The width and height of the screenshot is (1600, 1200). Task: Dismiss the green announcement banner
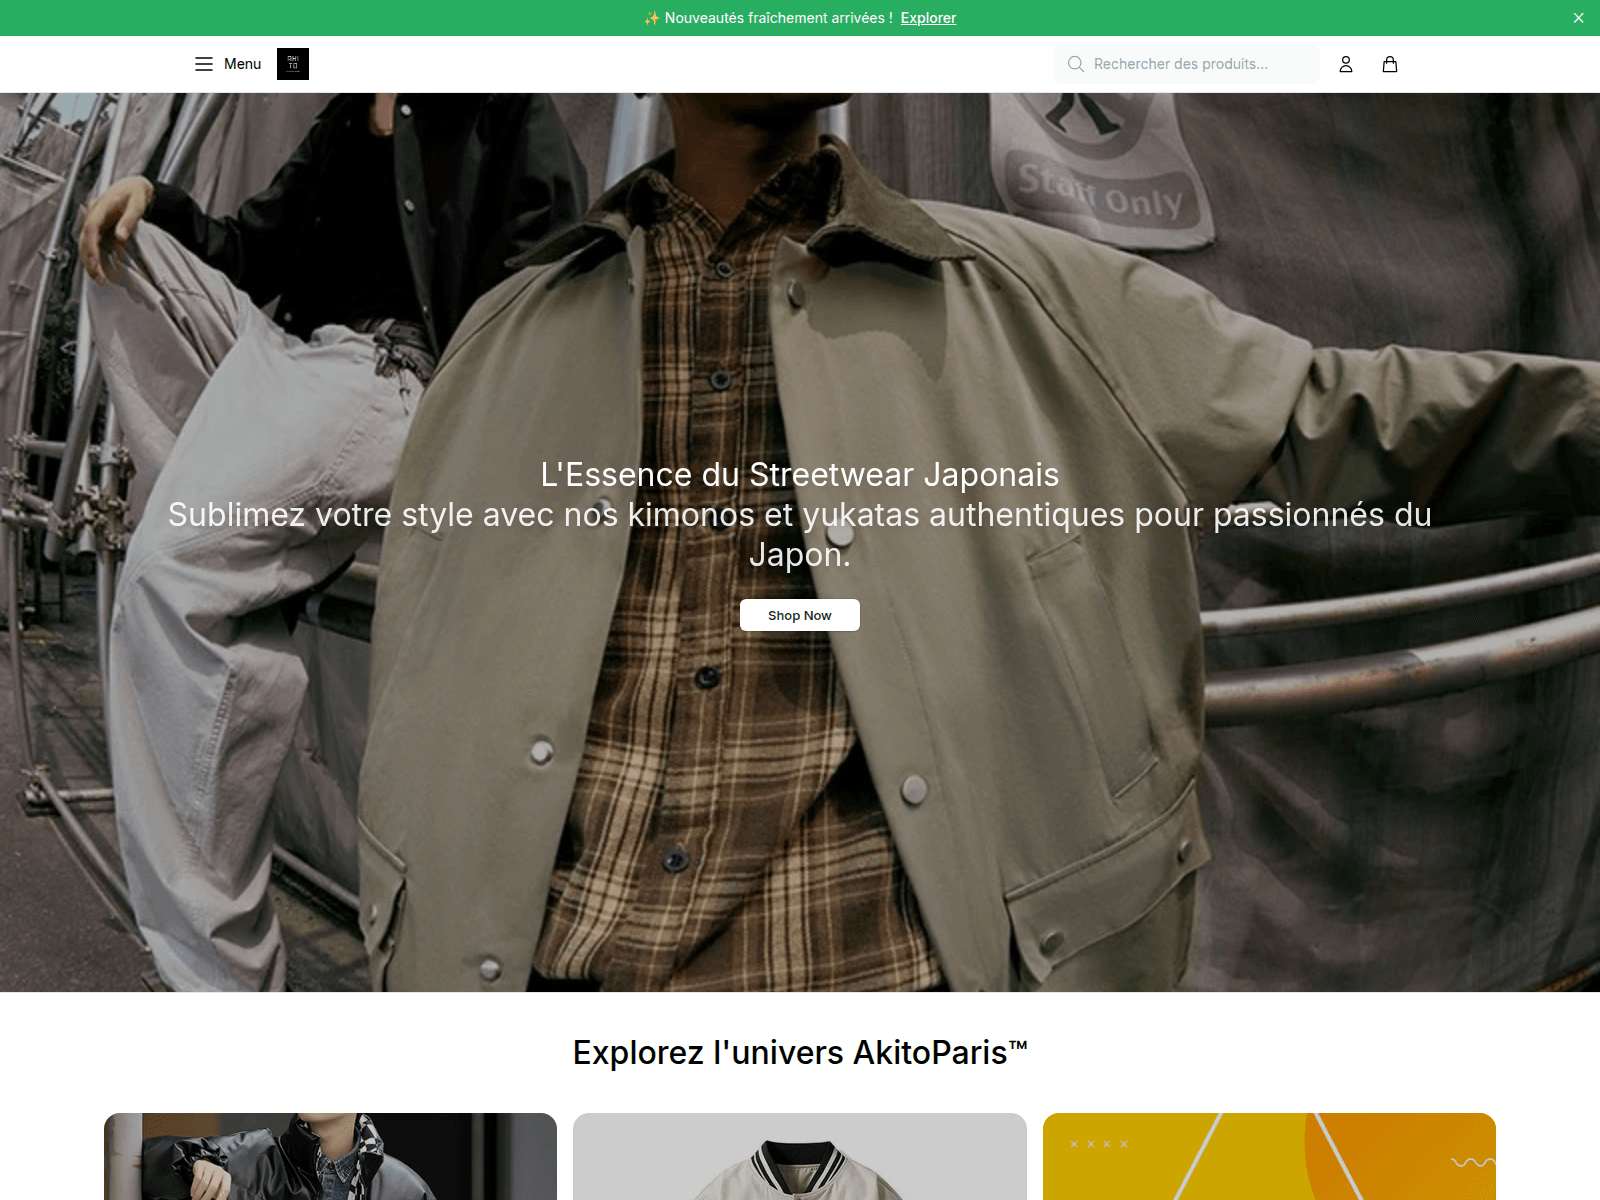coord(1579,18)
